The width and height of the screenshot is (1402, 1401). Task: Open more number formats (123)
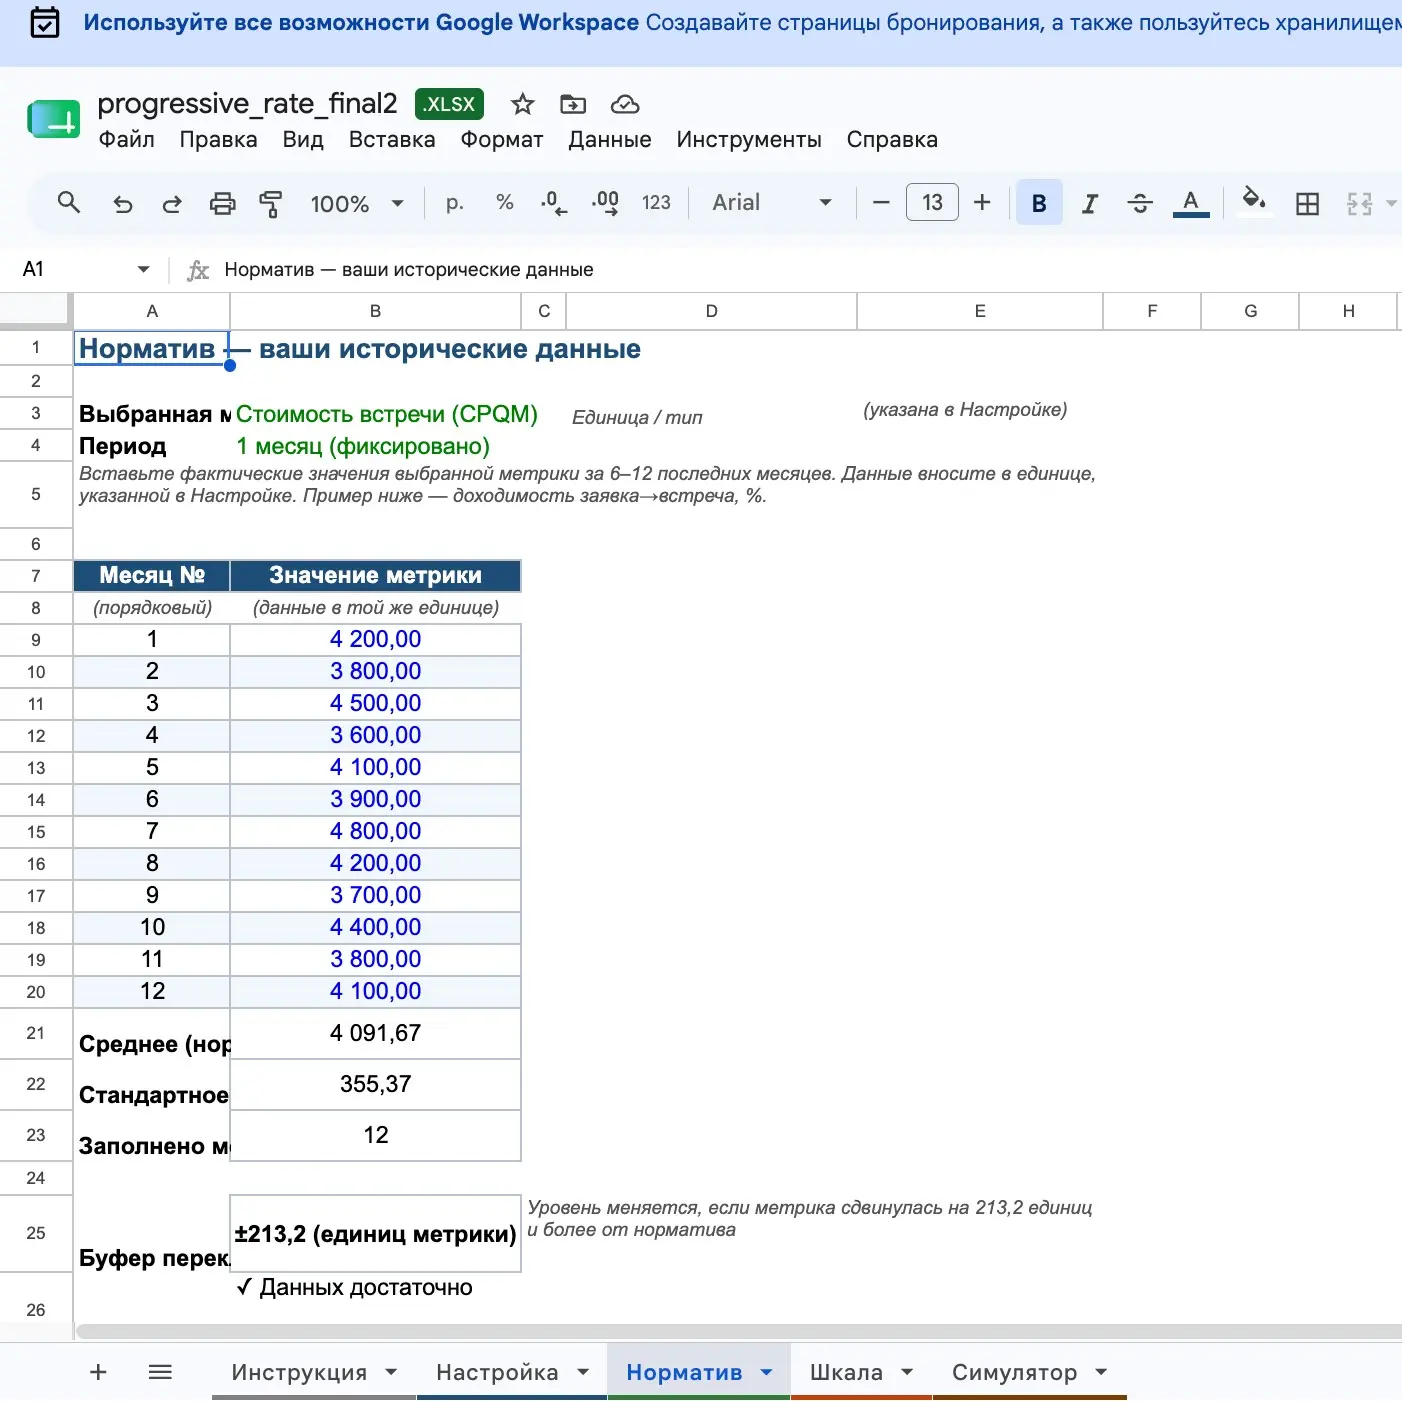tap(656, 203)
